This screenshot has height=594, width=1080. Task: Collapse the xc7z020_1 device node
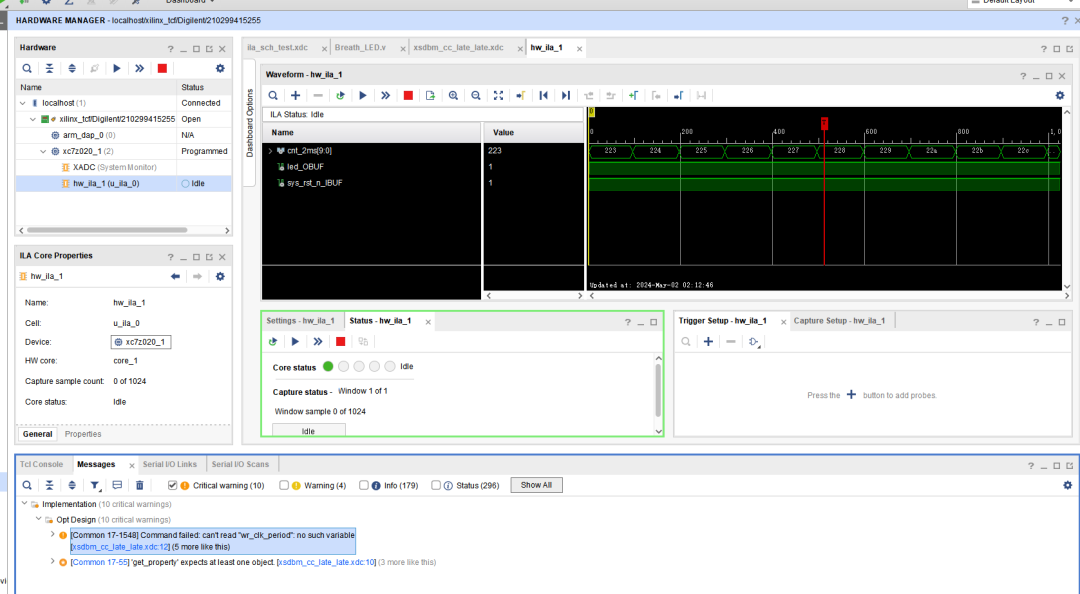44,152
